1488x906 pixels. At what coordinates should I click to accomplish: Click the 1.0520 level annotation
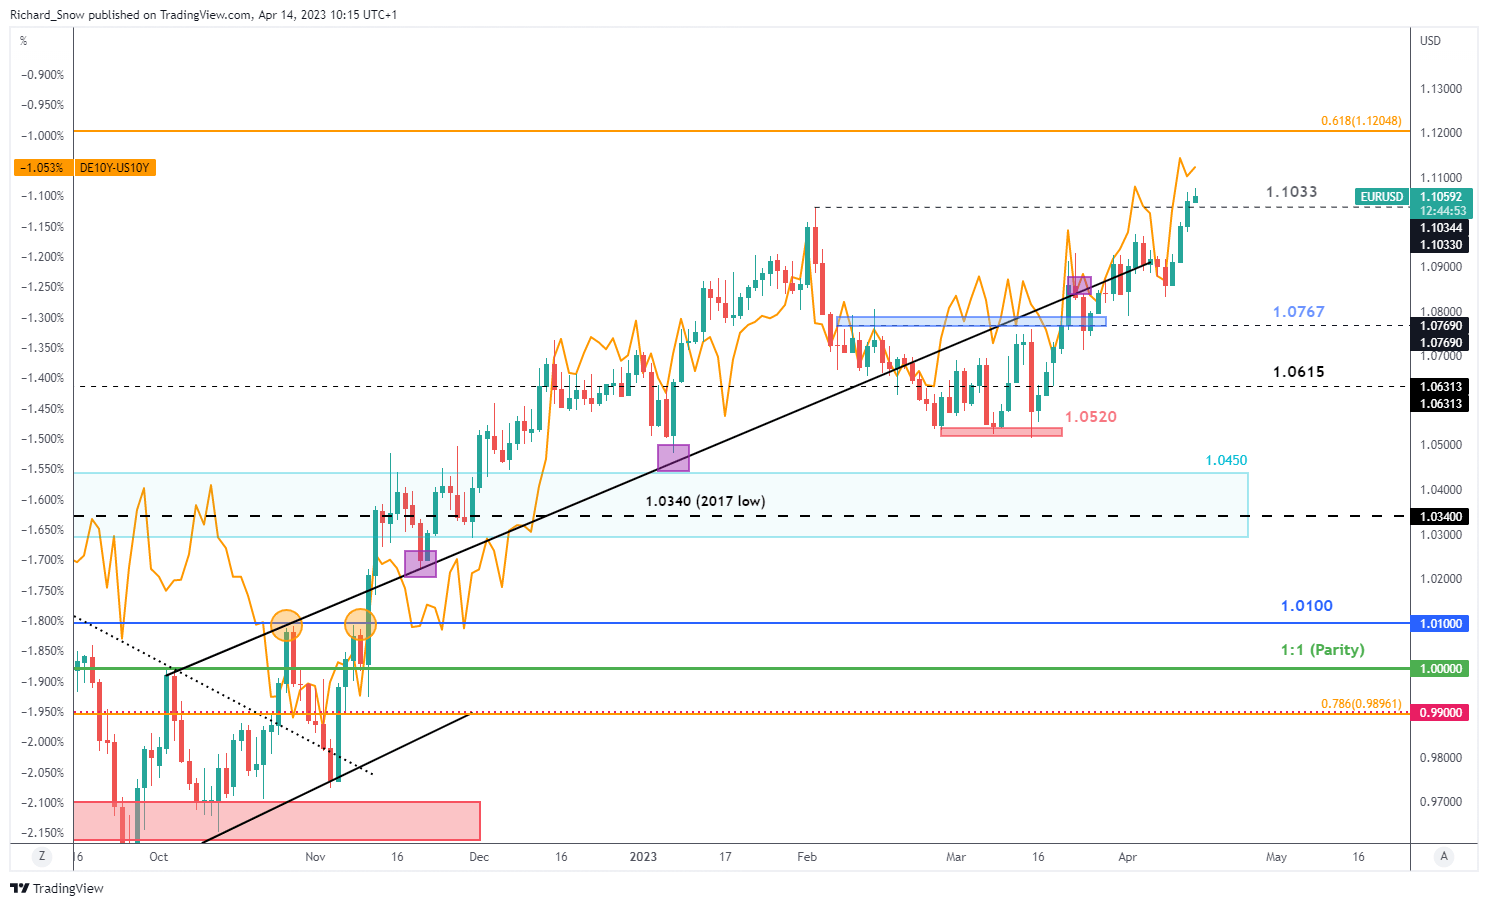1090,417
